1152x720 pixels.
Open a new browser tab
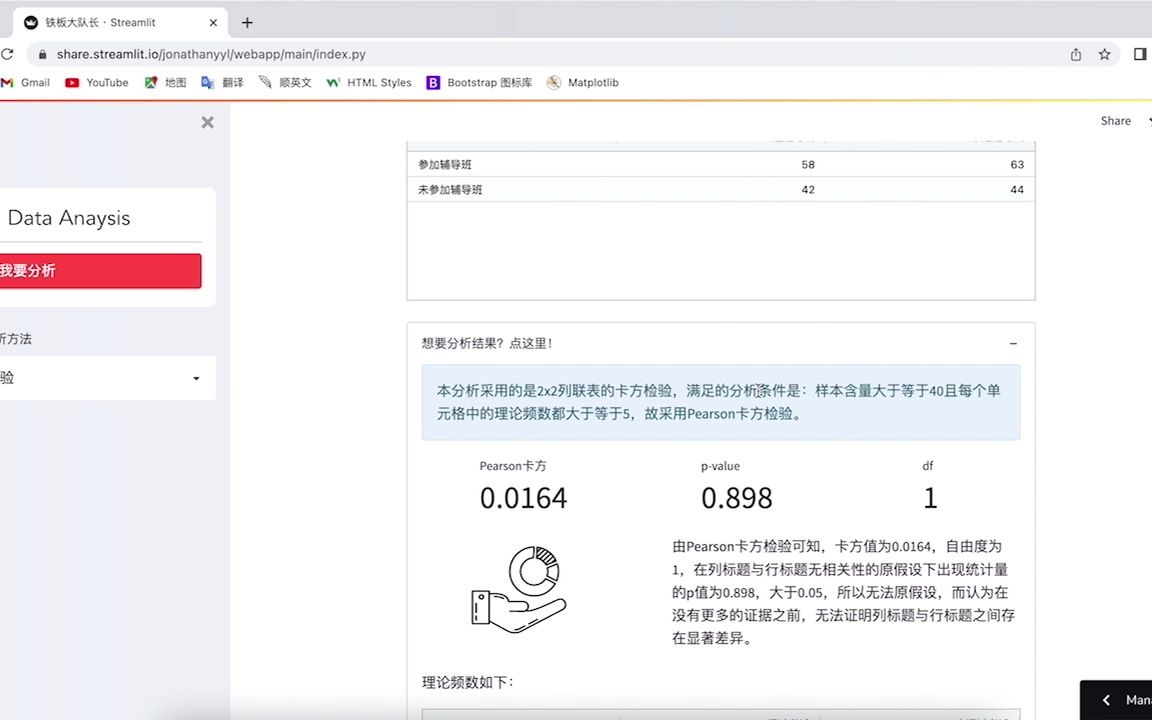[247, 22]
